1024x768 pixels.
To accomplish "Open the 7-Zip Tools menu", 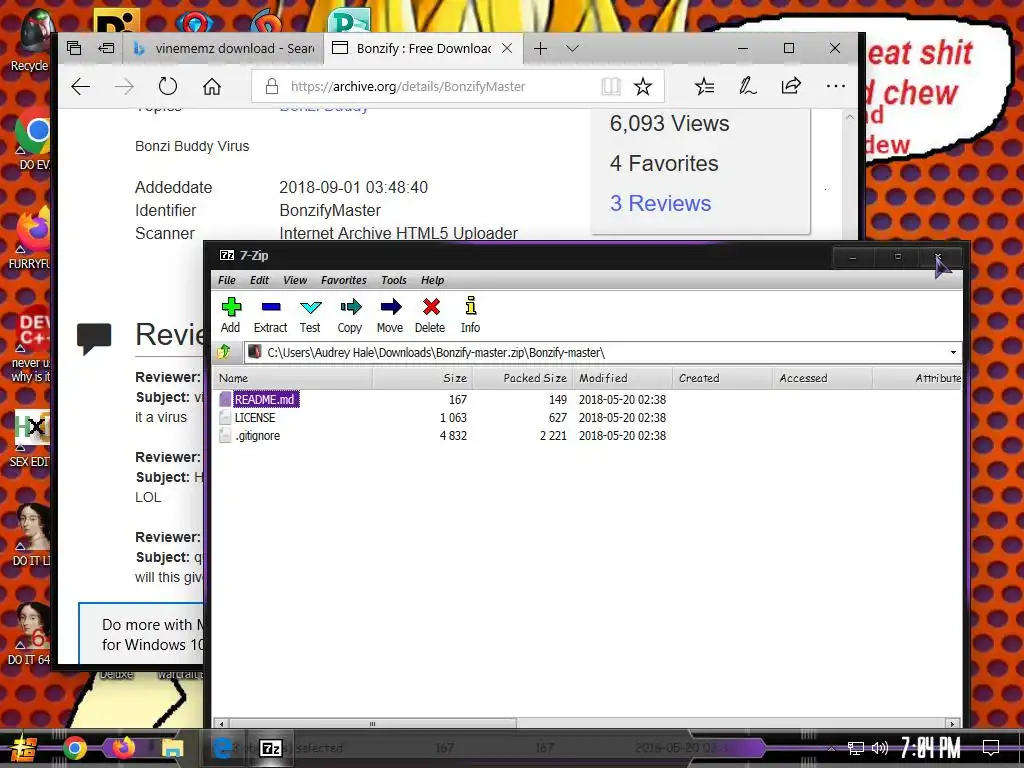I will pos(394,280).
